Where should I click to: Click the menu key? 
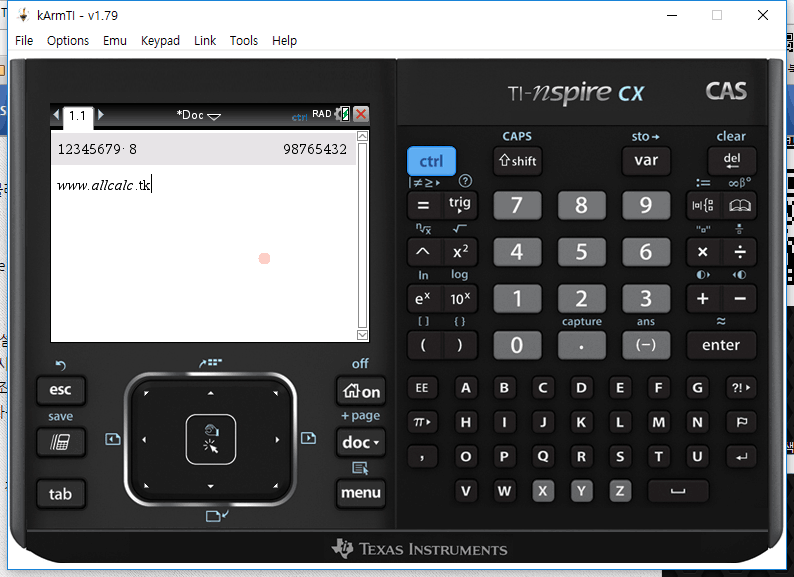tap(361, 492)
